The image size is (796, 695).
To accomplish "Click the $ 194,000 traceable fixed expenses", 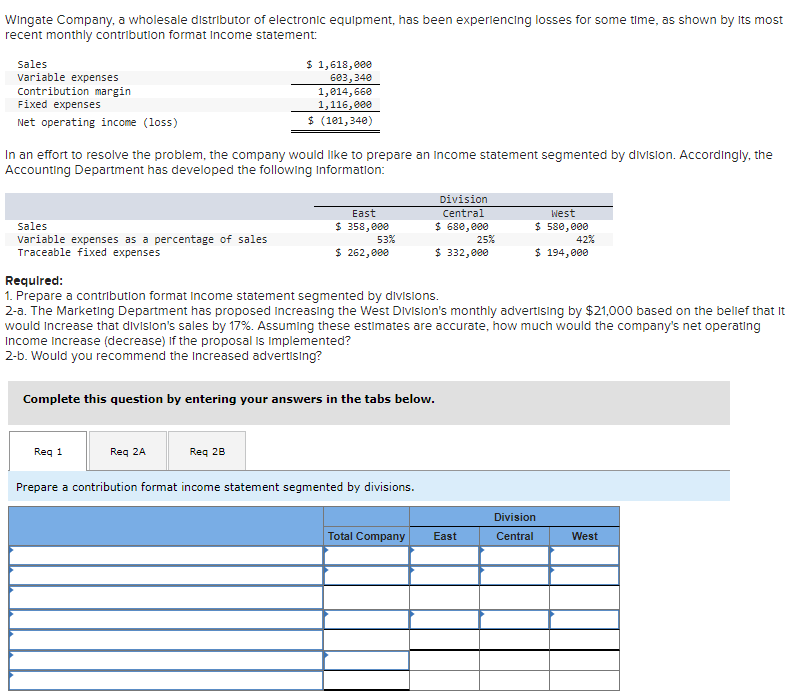I will (561, 252).
